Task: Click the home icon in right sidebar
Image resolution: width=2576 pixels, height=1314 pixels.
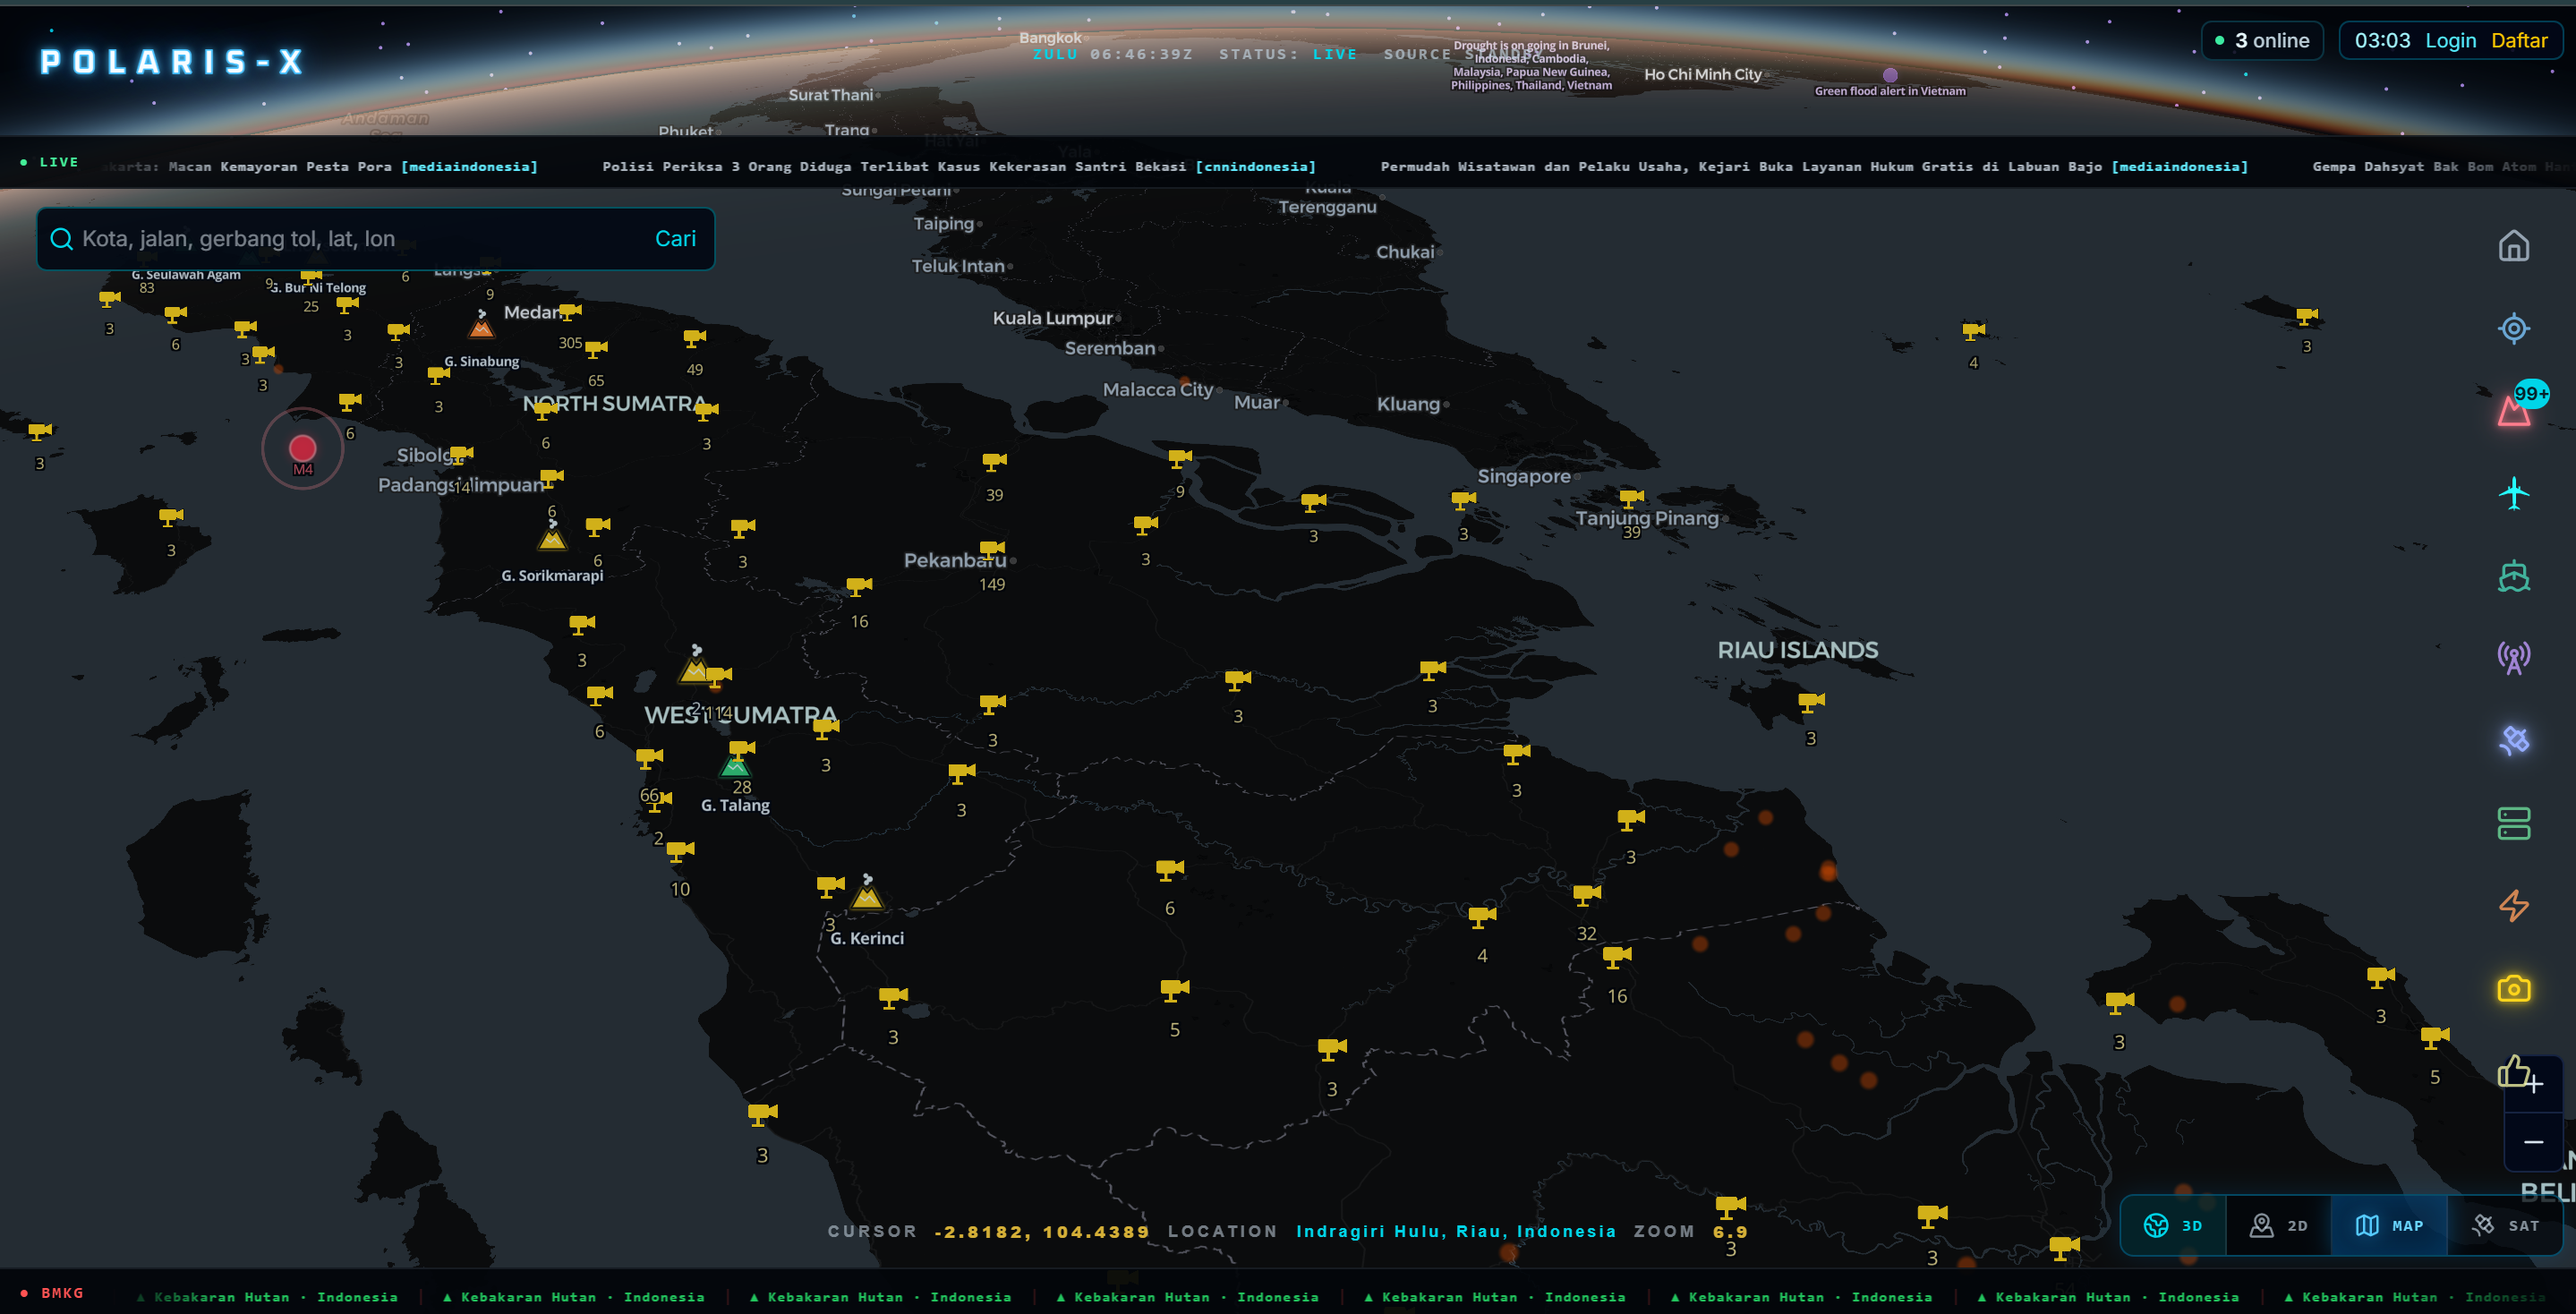Action: [x=2513, y=246]
